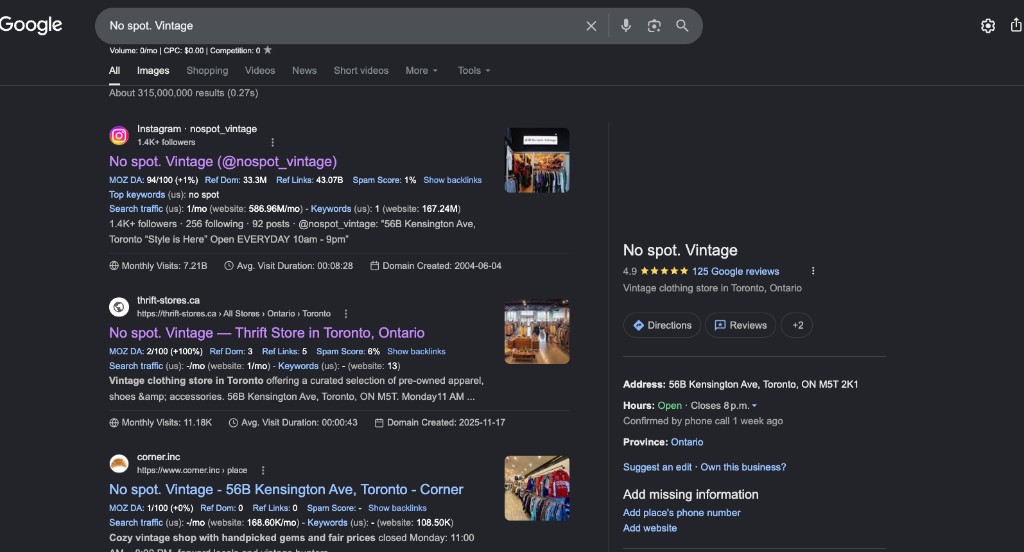Viewport: 1024px width, 552px height.
Task: Click Add website link
Action: pyautogui.click(x=650, y=528)
